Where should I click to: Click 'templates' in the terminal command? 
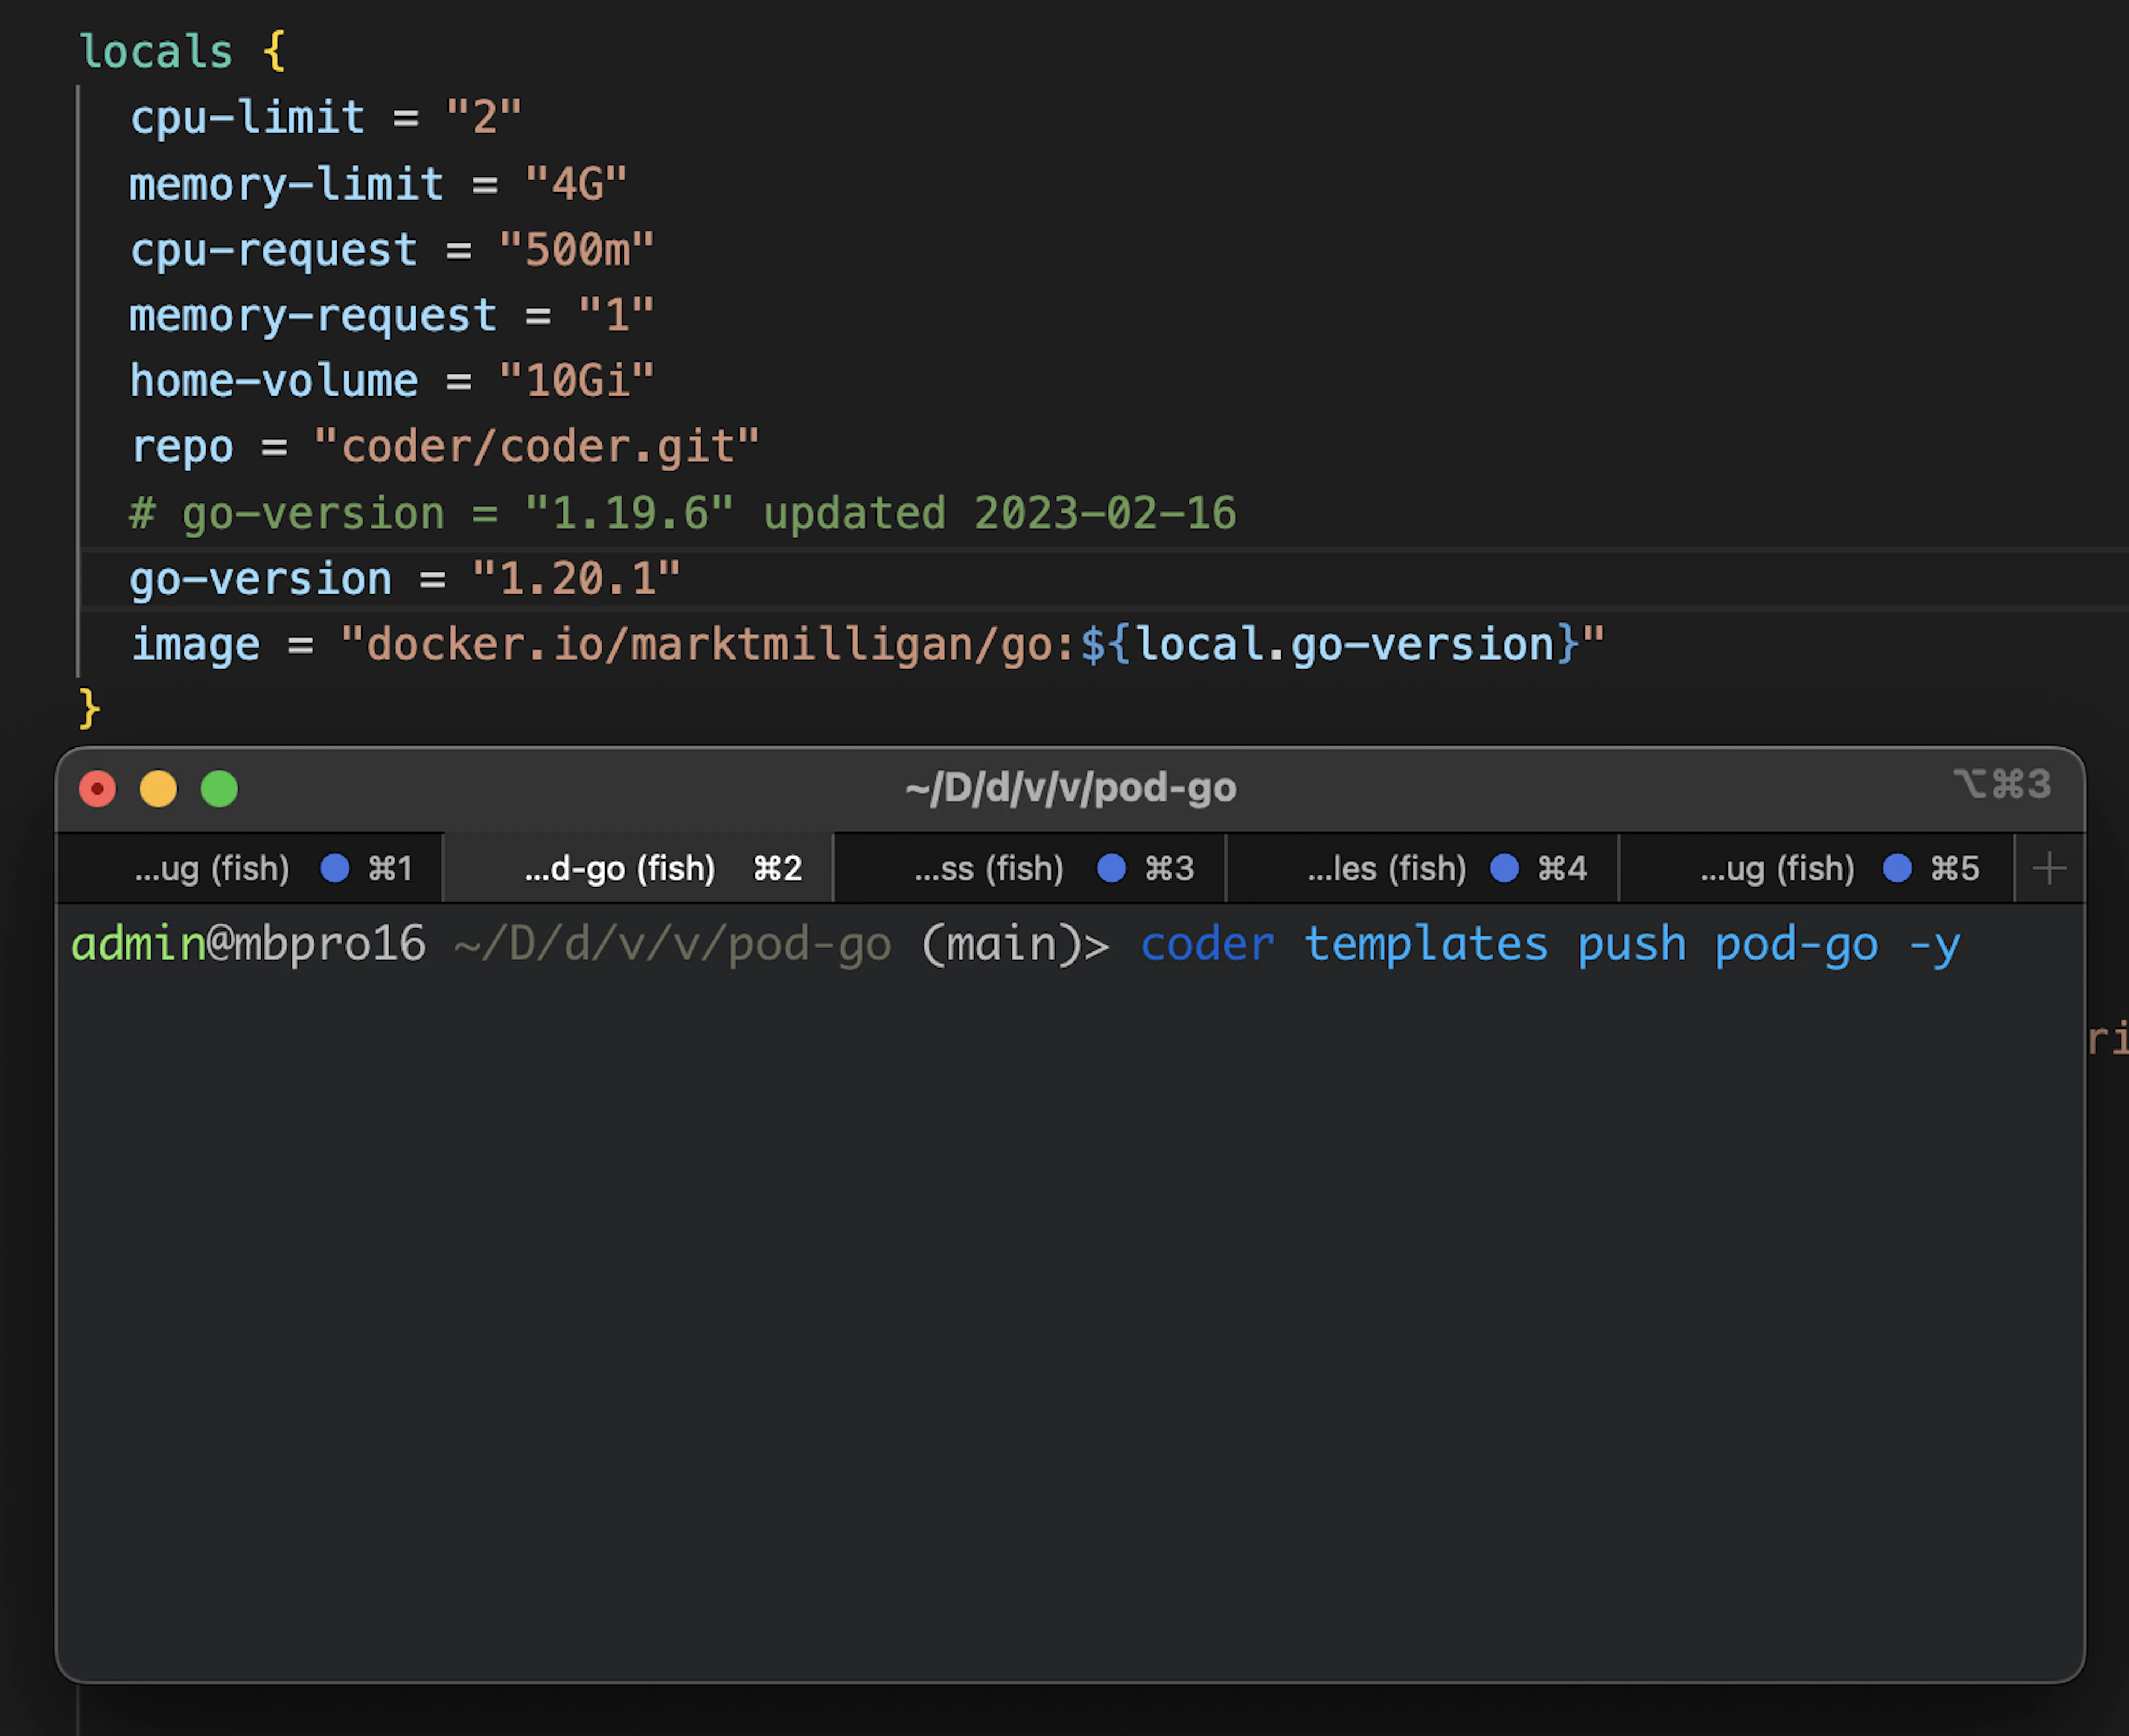[1426, 945]
